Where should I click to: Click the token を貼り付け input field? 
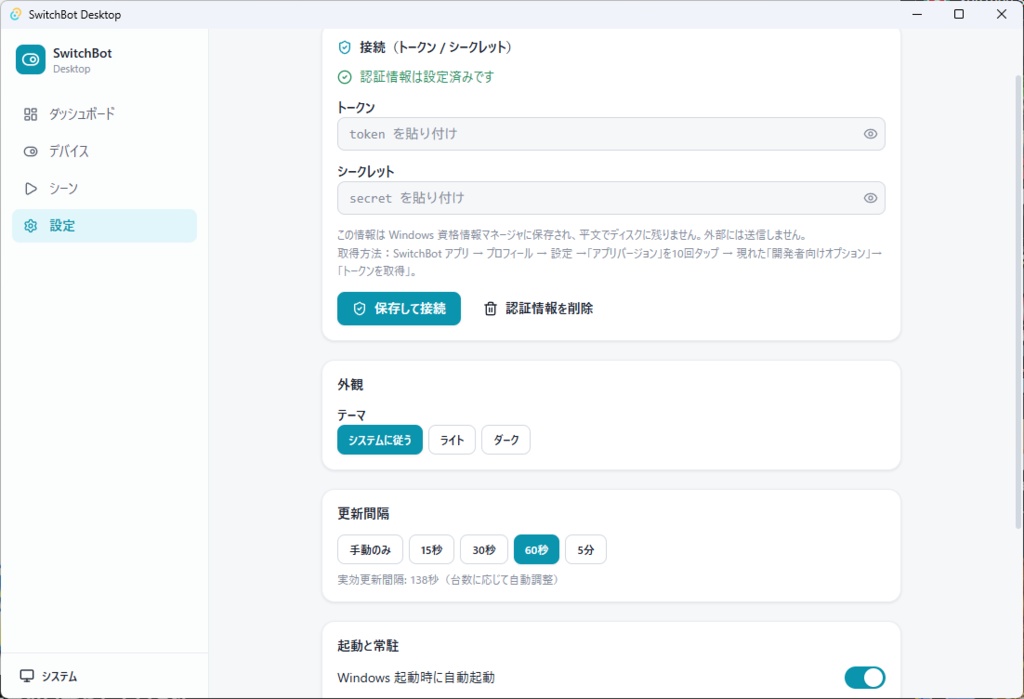pyautogui.click(x=611, y=134)
